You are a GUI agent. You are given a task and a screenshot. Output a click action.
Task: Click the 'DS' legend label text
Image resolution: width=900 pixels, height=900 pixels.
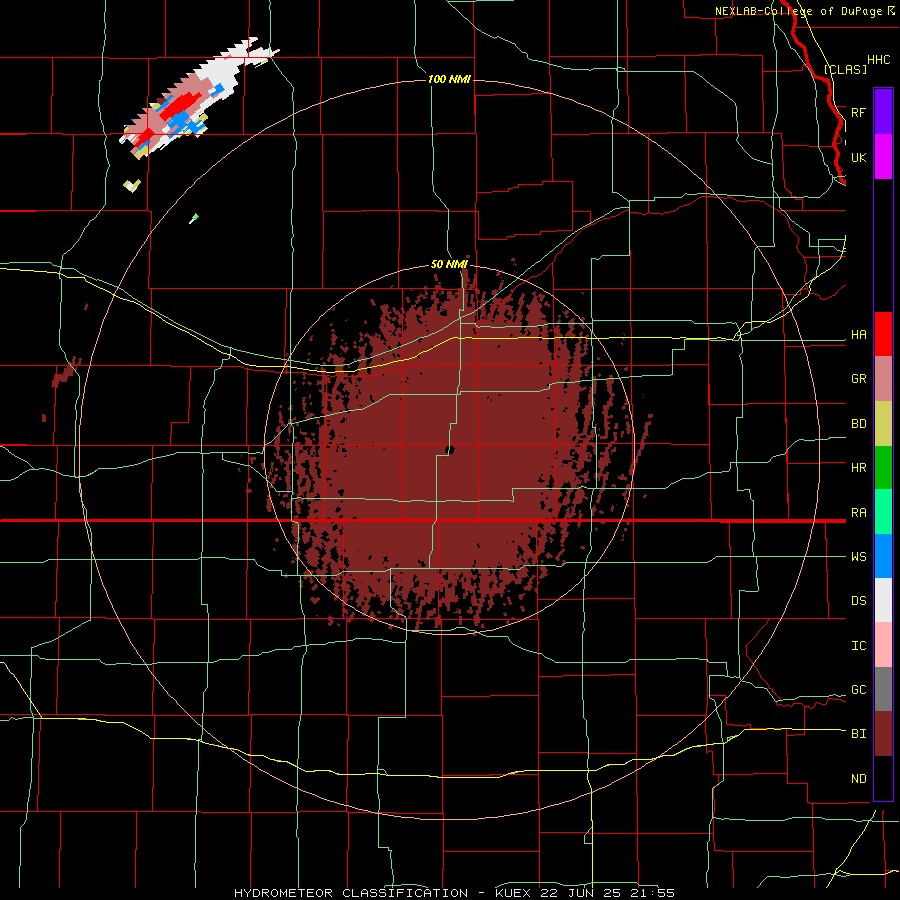[859, 601]
